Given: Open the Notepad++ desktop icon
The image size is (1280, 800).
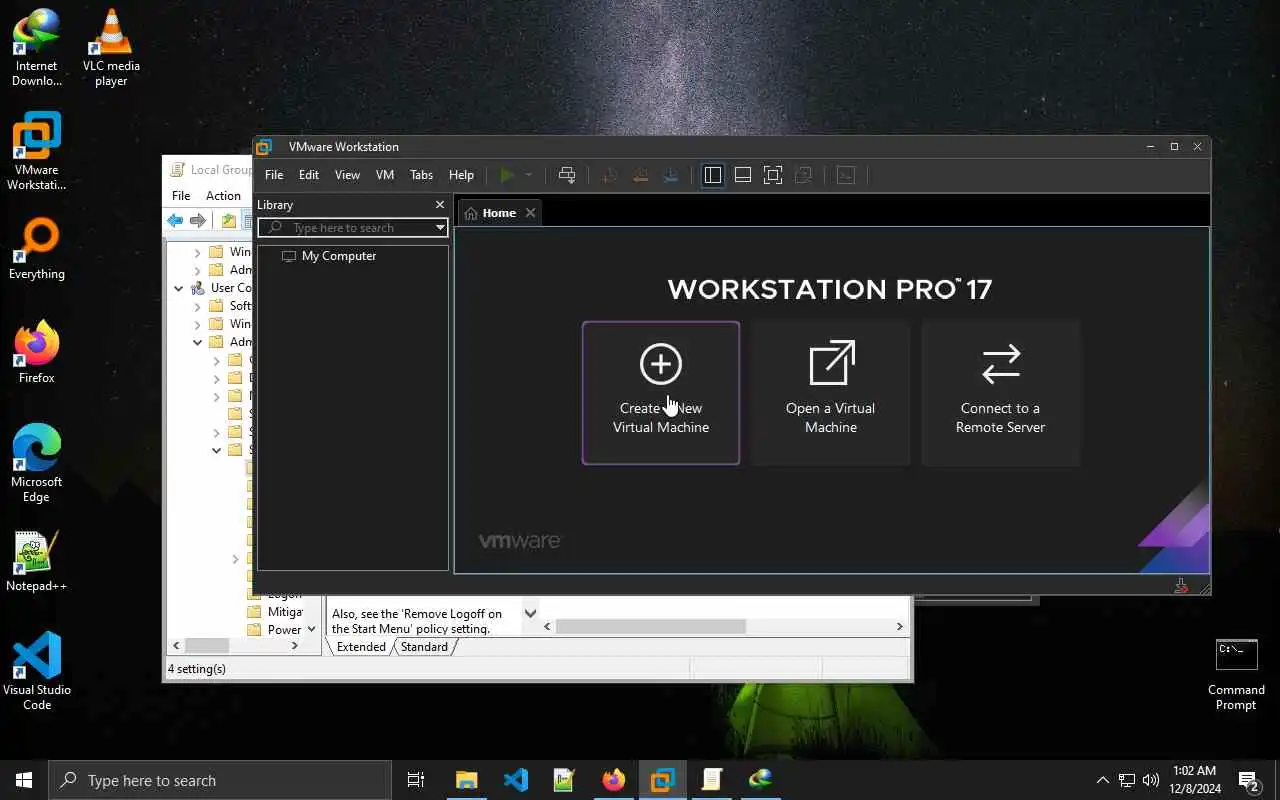Looking at the screenshot, I should pos(37,561).
